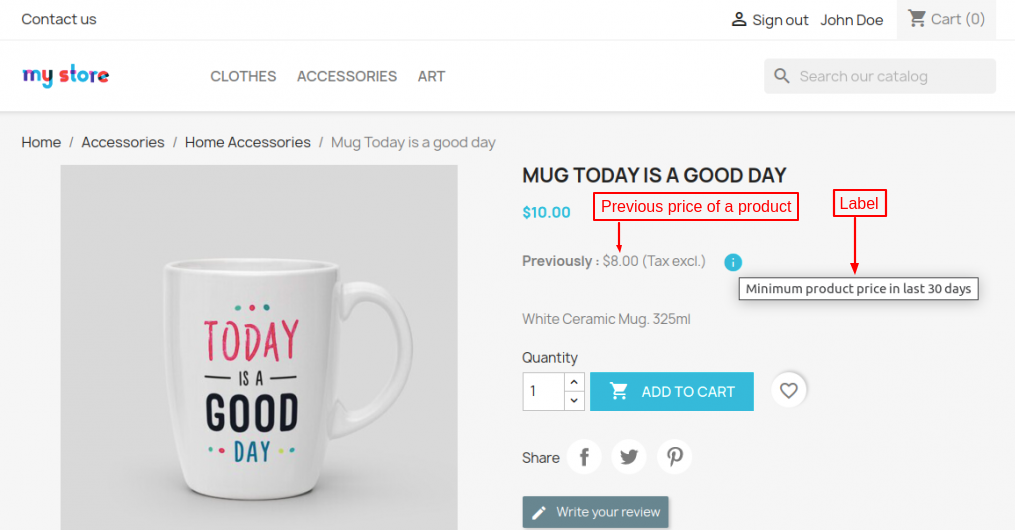
Task: Share product on Facebook
Action: pyautogui.click(x=584, y=457)
